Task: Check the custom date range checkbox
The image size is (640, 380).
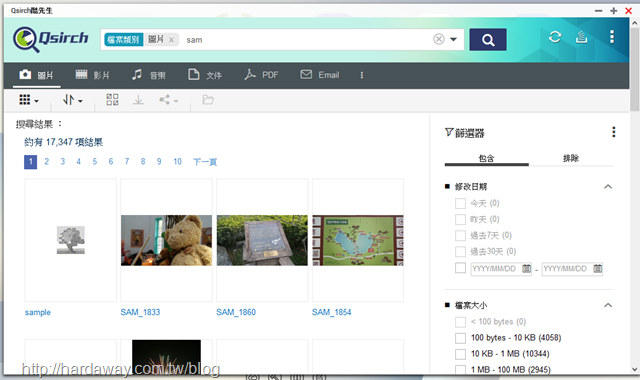Action: 460,268
